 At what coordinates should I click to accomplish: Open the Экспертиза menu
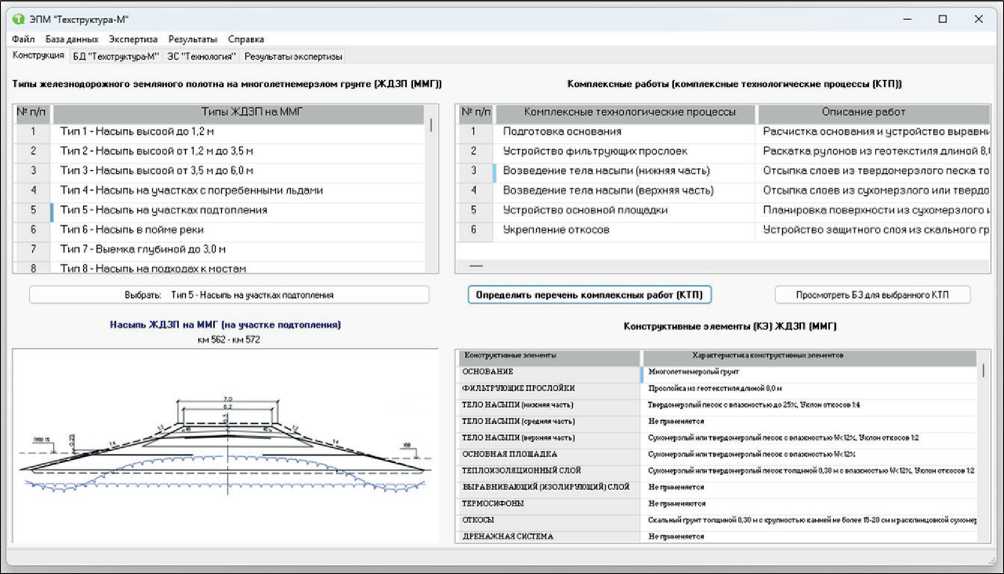click(133, 39)
